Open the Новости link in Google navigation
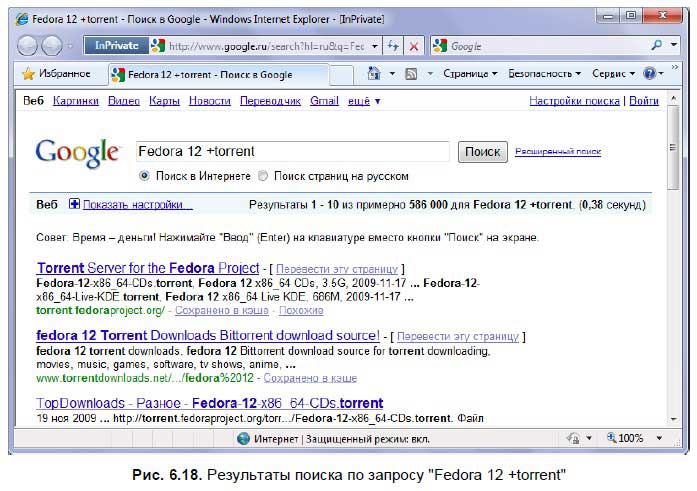697x491 pixels. [x=209, y=101]
